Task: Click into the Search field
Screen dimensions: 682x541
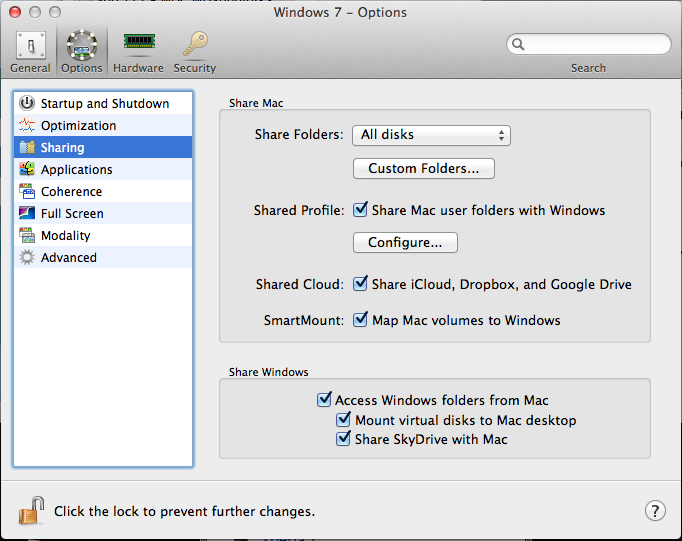Action: pos(588,44)
